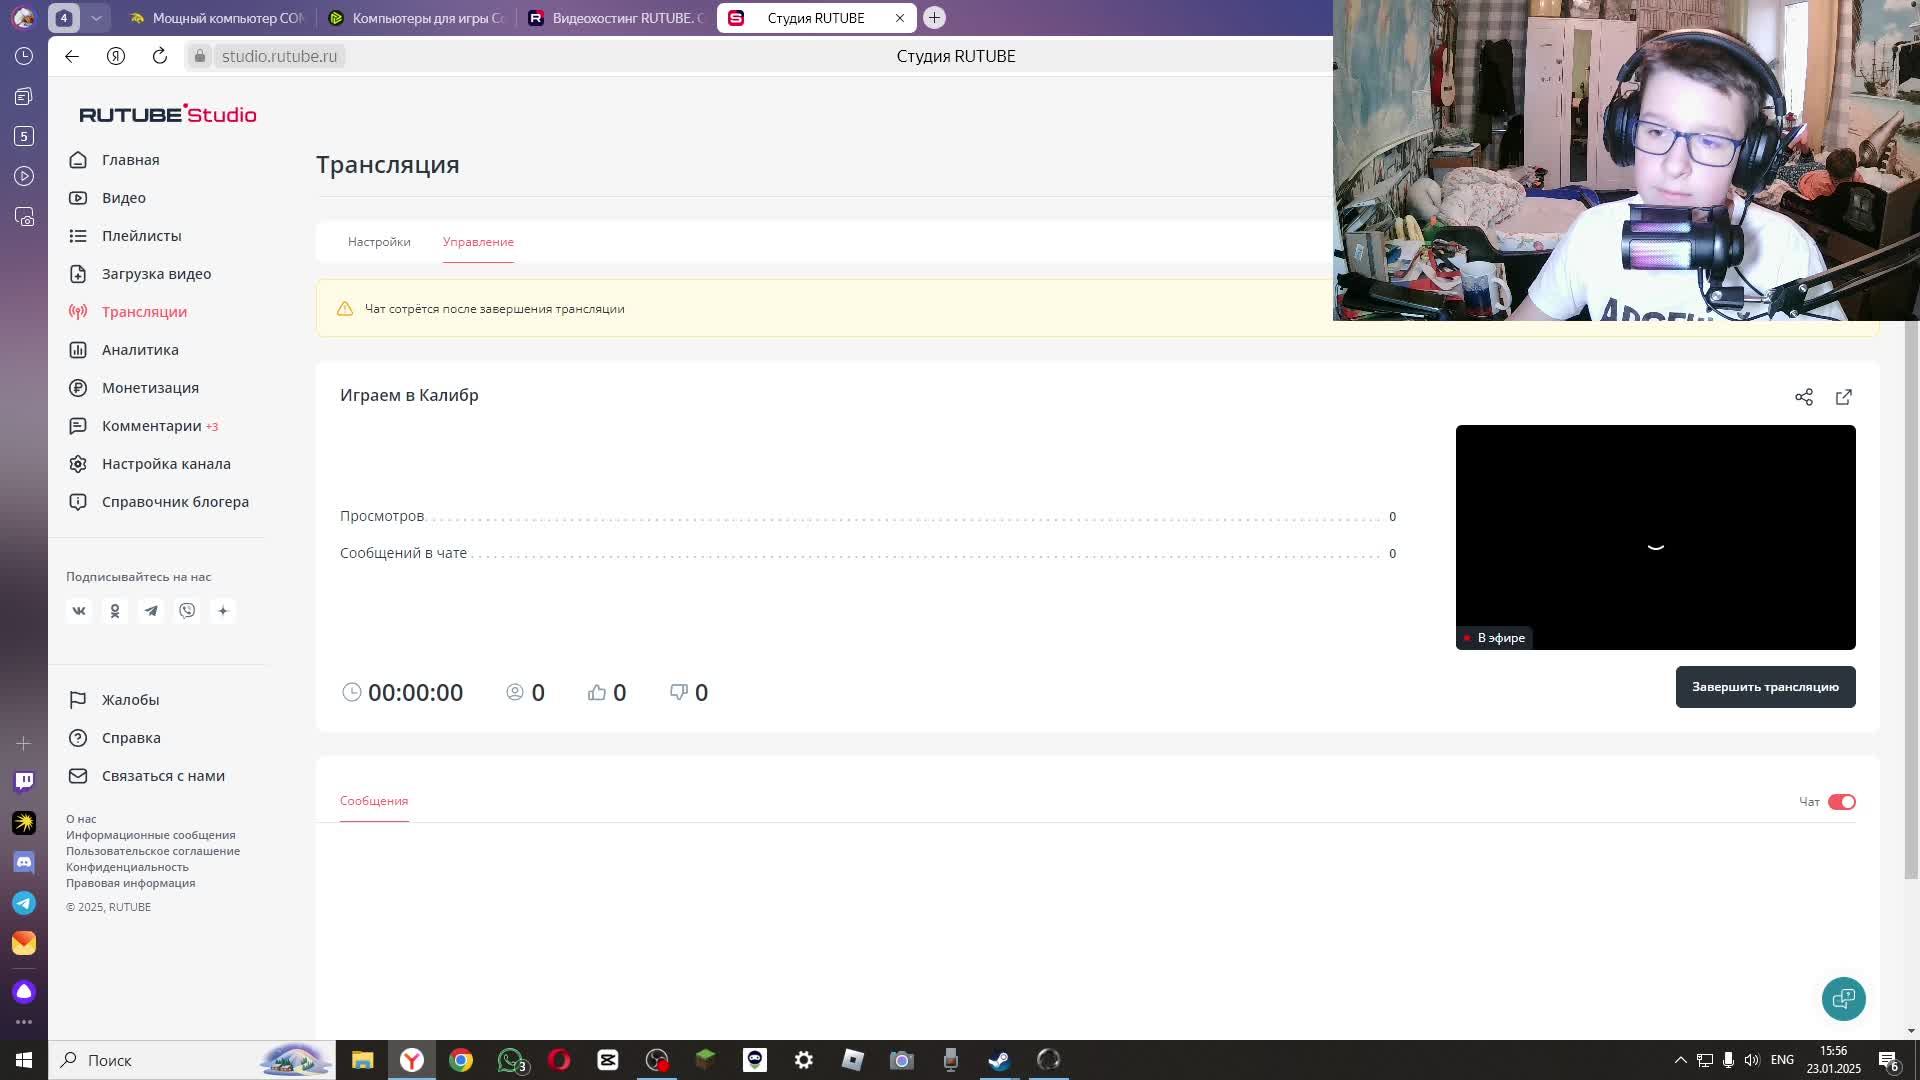Open the Odnoklassniki social icon
1920x1080 pixels.
click(x=115, y=611)
